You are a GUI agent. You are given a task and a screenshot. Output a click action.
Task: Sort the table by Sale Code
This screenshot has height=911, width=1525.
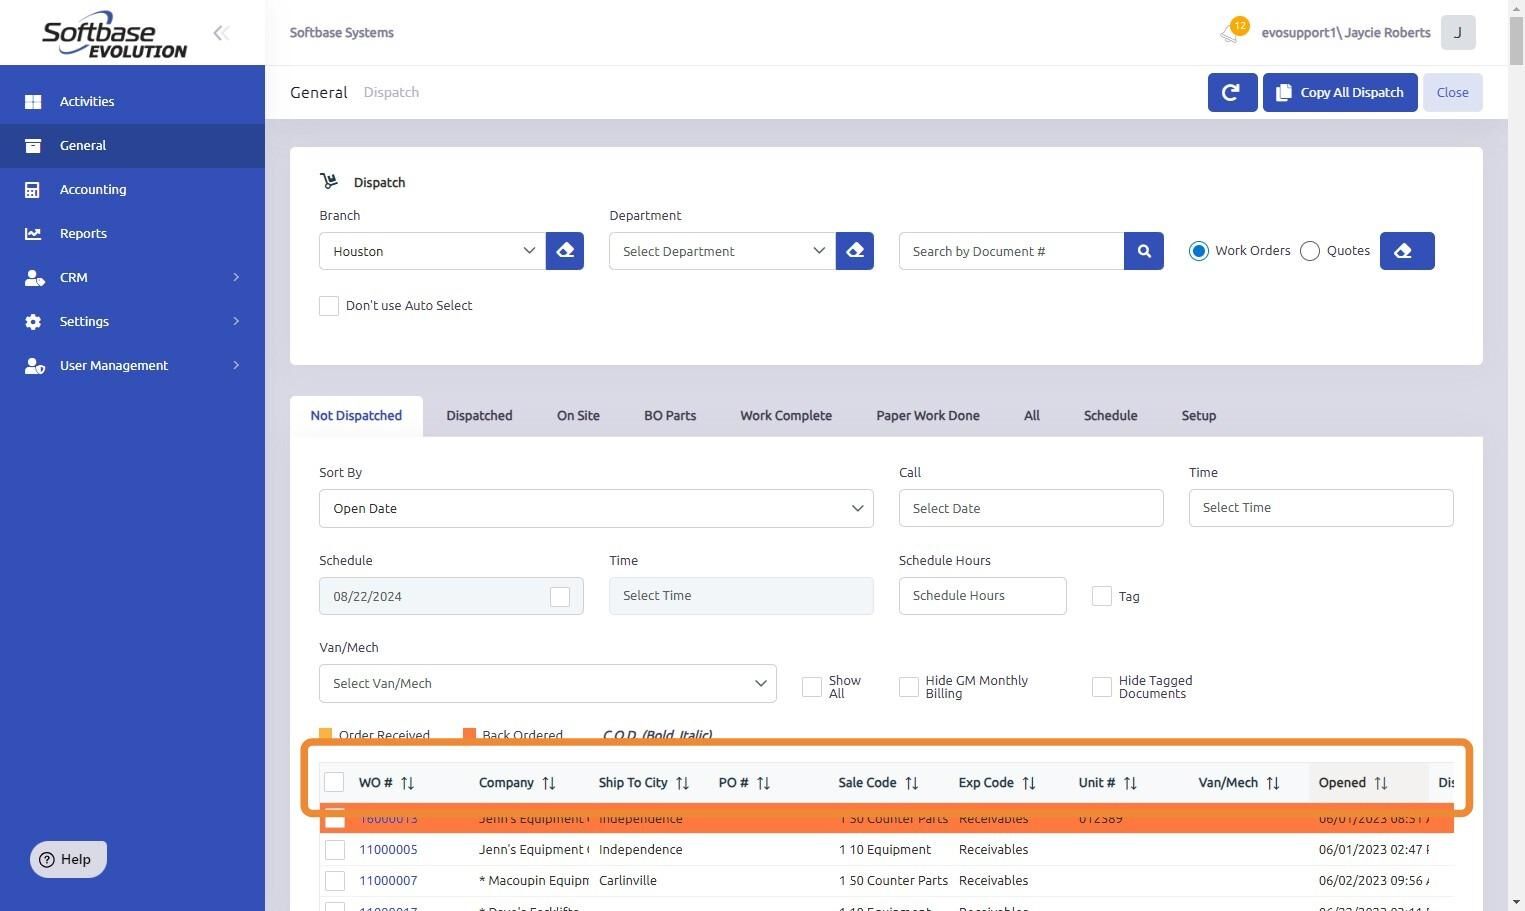click(911, 783)
